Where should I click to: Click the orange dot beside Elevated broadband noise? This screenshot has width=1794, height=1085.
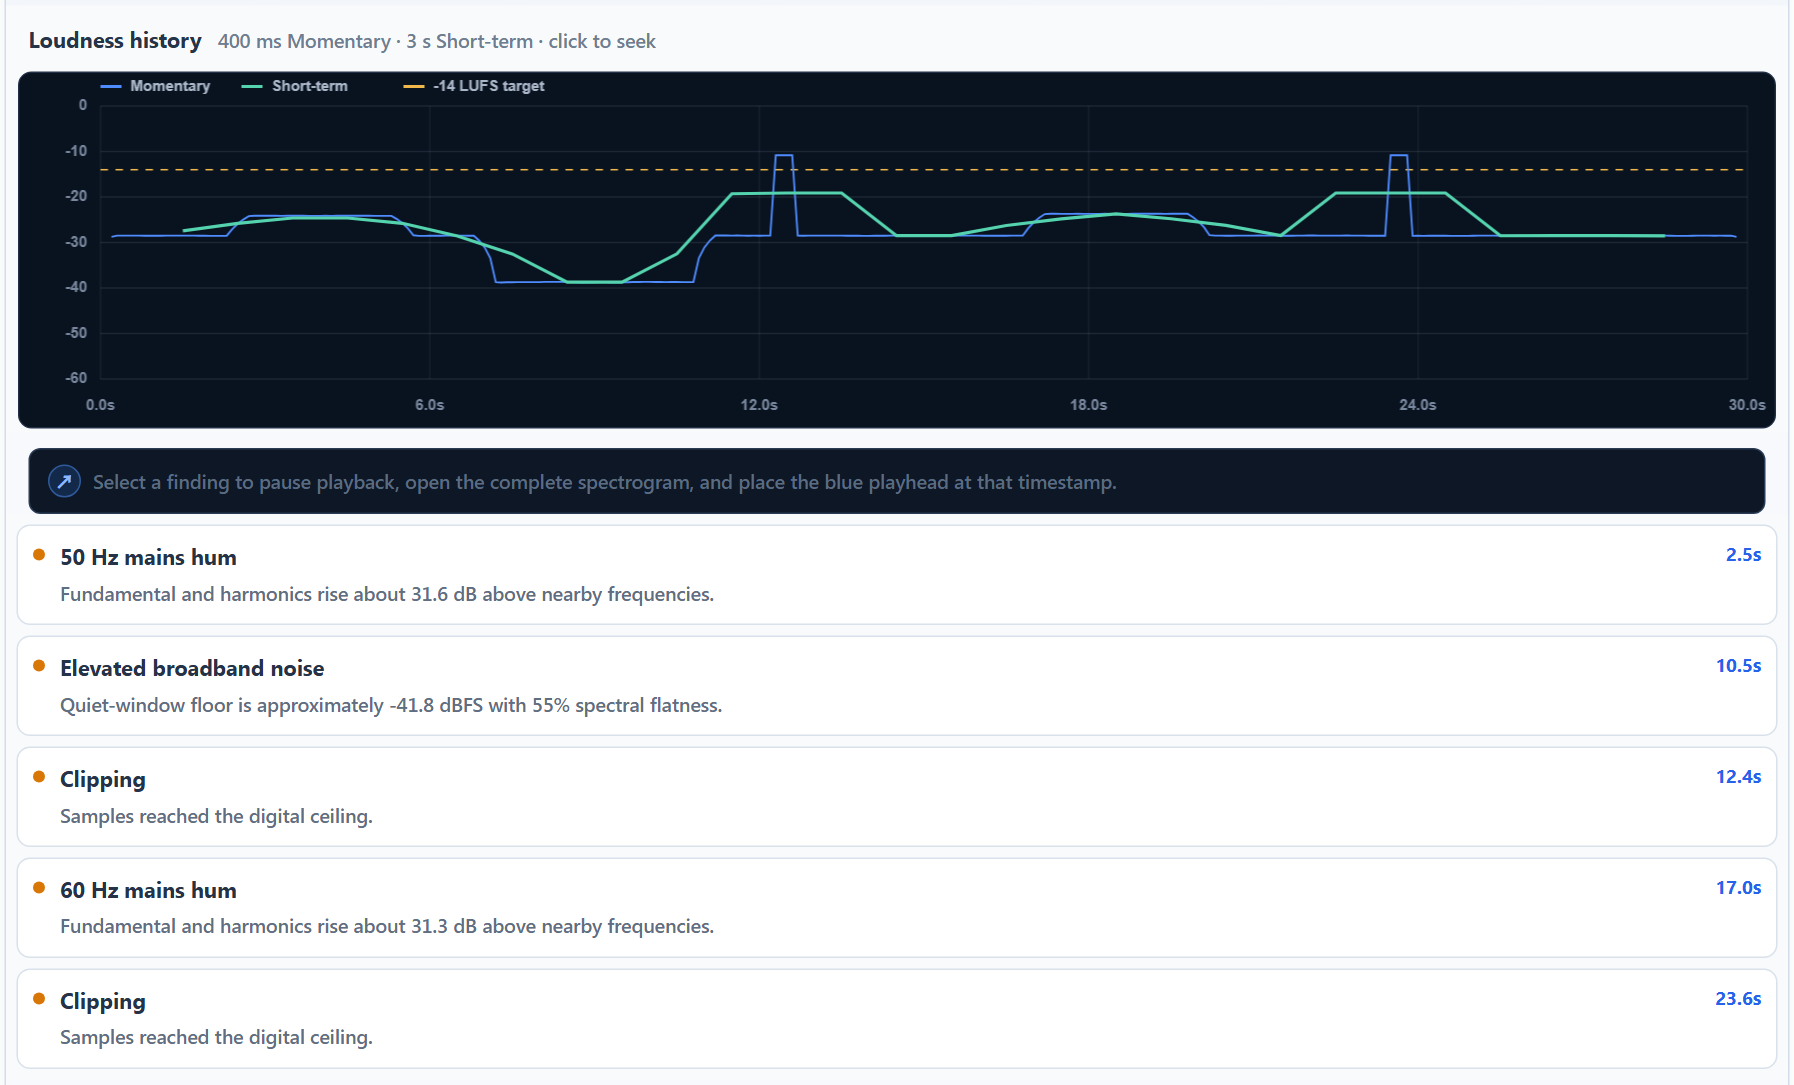[x=39, y=666]
